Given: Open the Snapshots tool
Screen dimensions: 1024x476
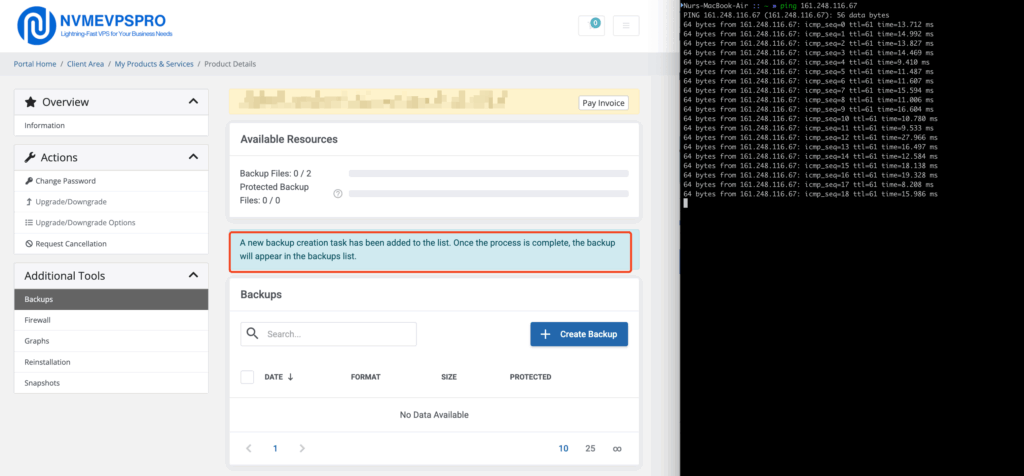Looking at the screenshot, I should coord(41,383).
